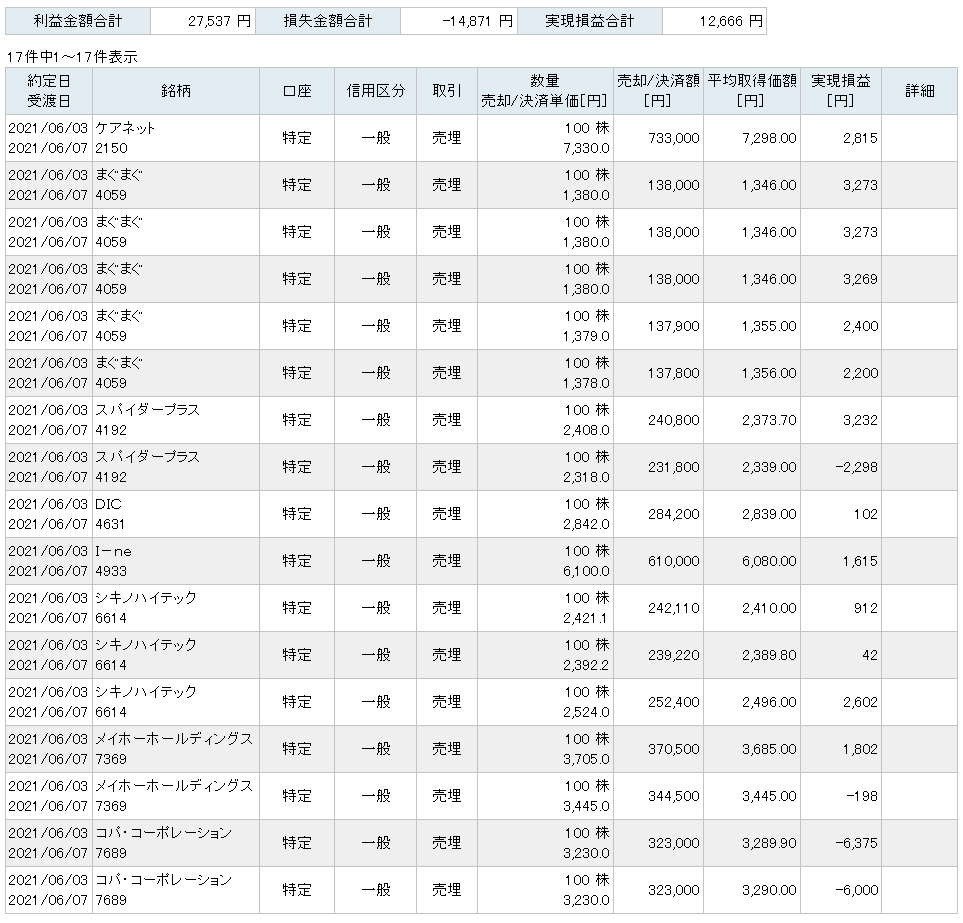Click the 実現損益合計 label cell

(590, 21)
